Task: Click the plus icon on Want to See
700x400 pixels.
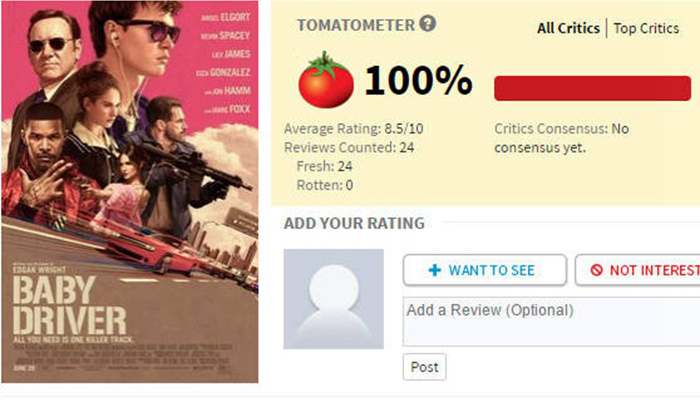Action: [x=434, y=270]
